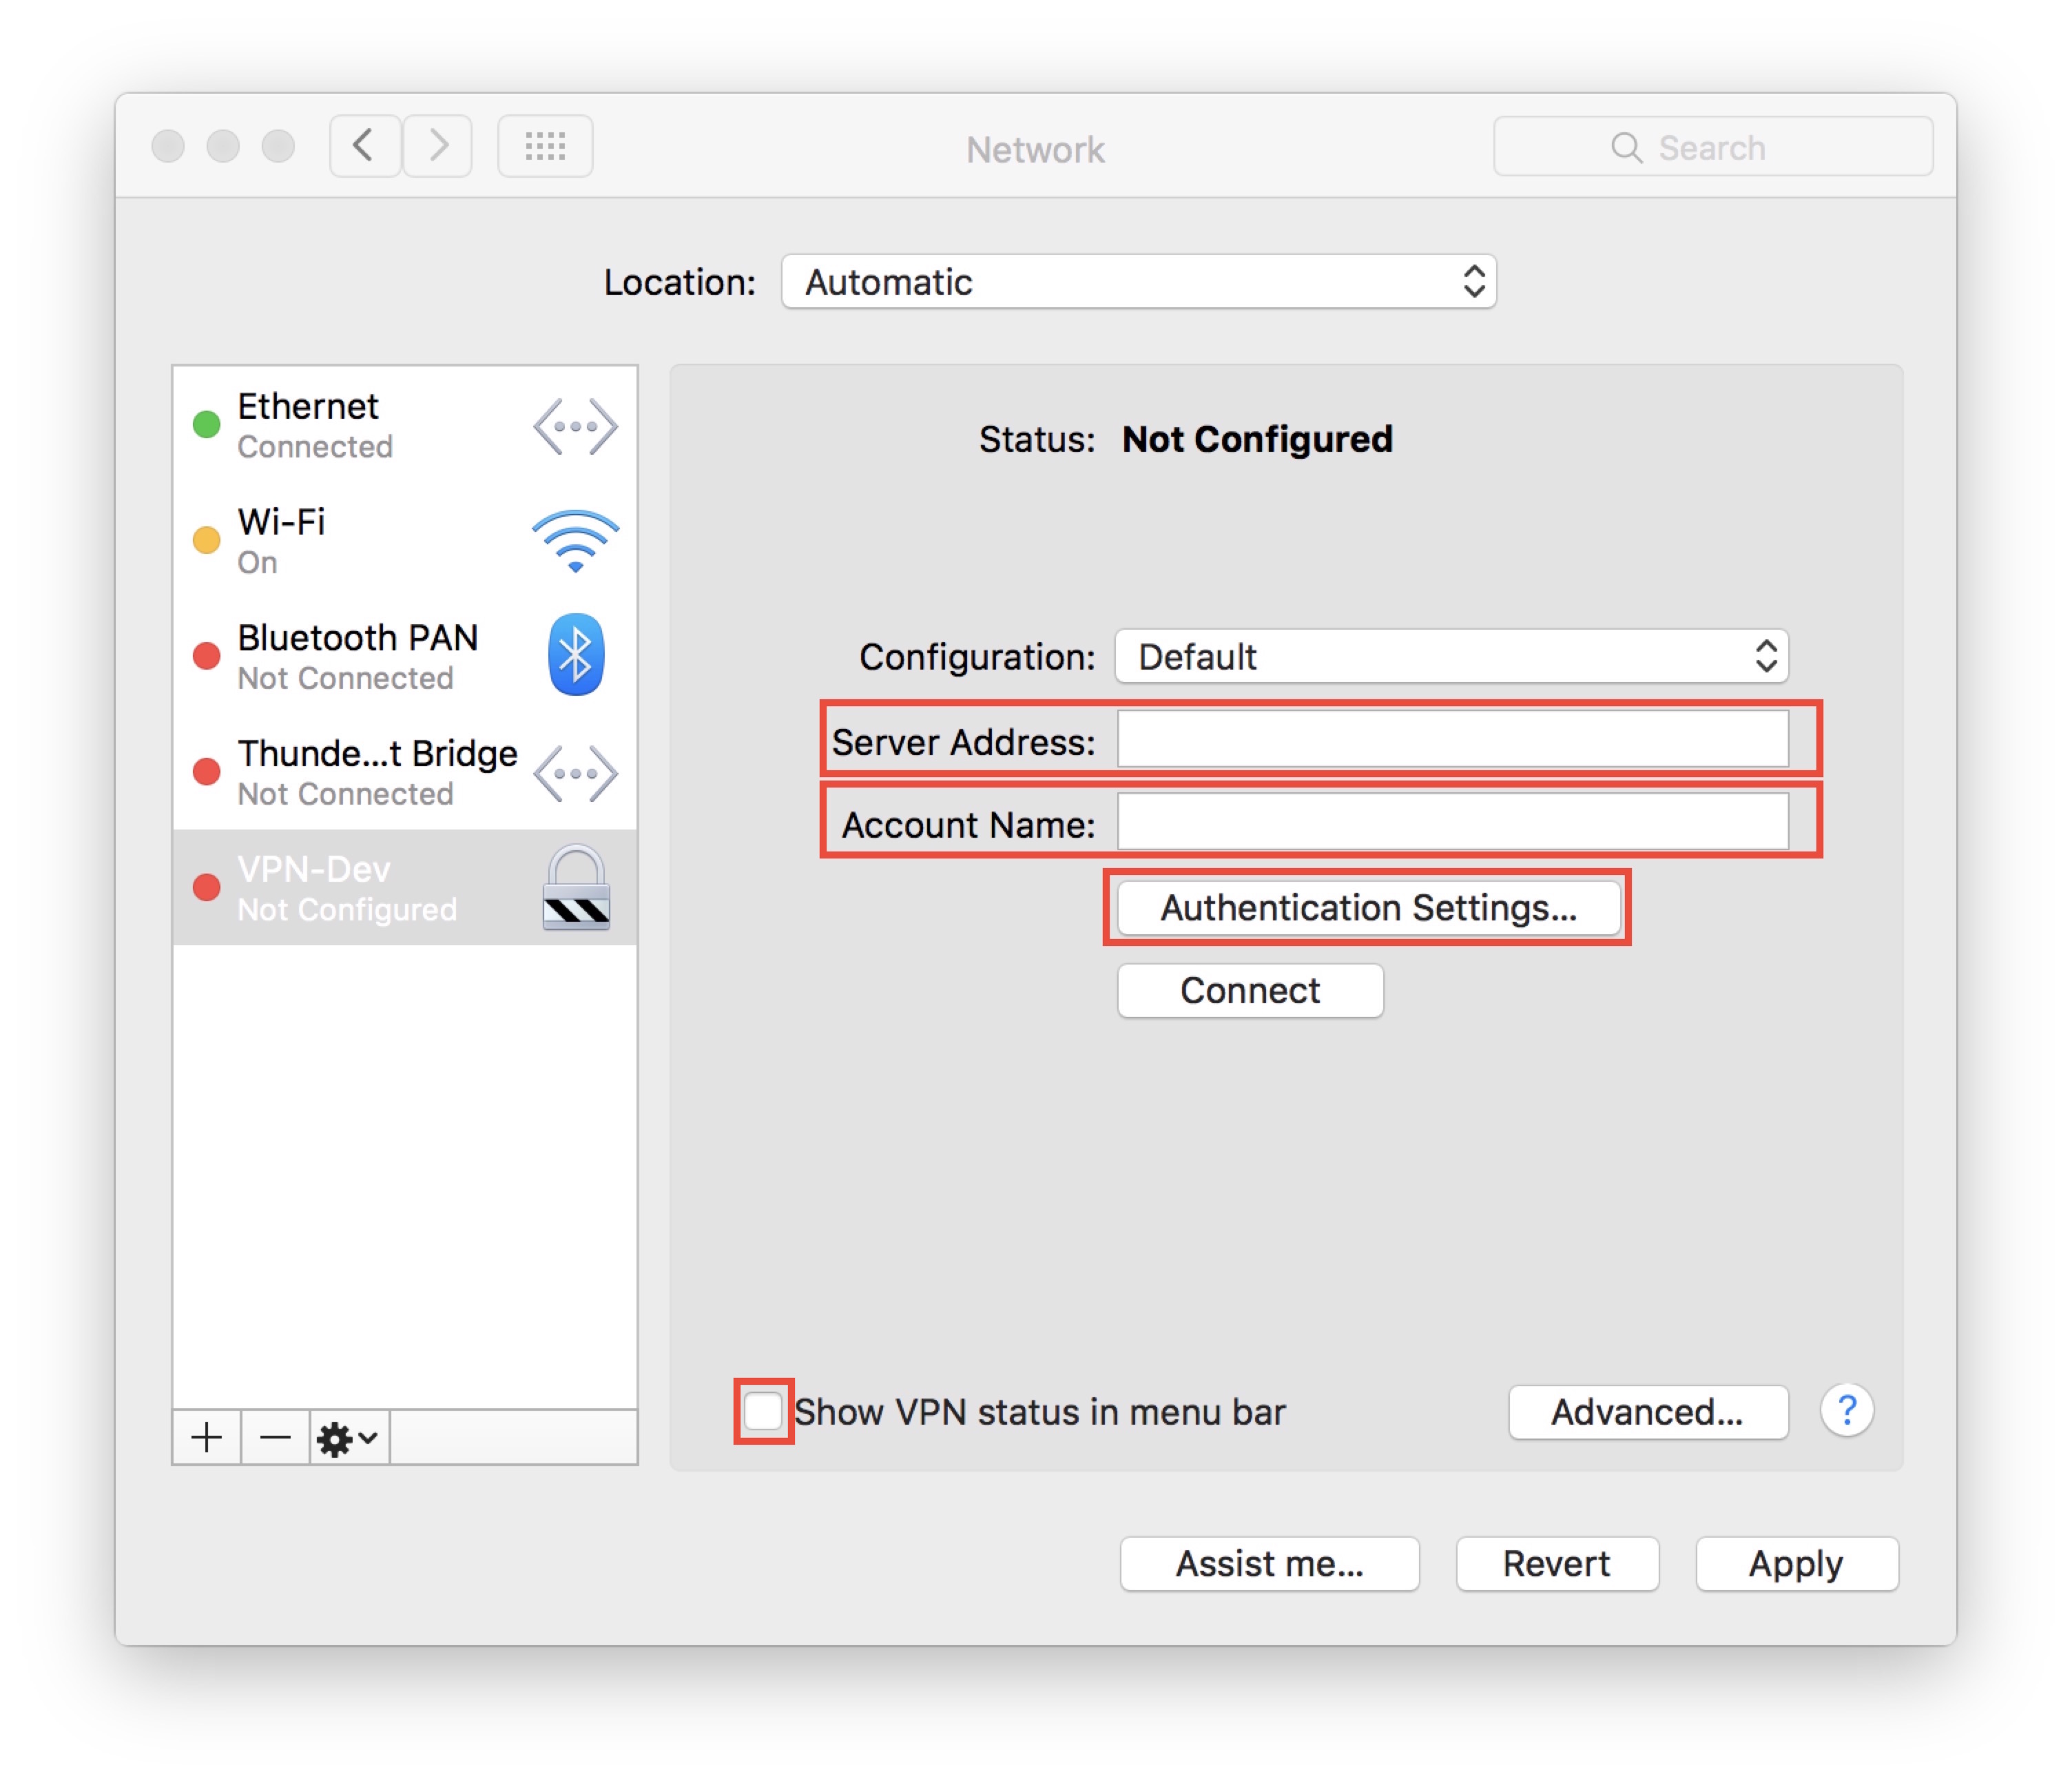Expand the Configuration Default dropdown
The width and height of the screenshot is (2072, 1783).
[x=1451, y=656]
